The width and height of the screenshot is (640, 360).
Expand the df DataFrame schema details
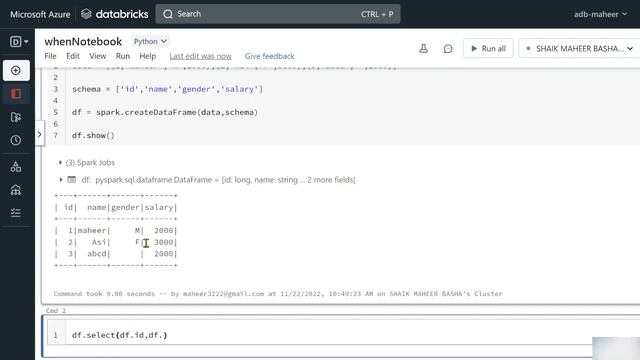pos(60,180)
